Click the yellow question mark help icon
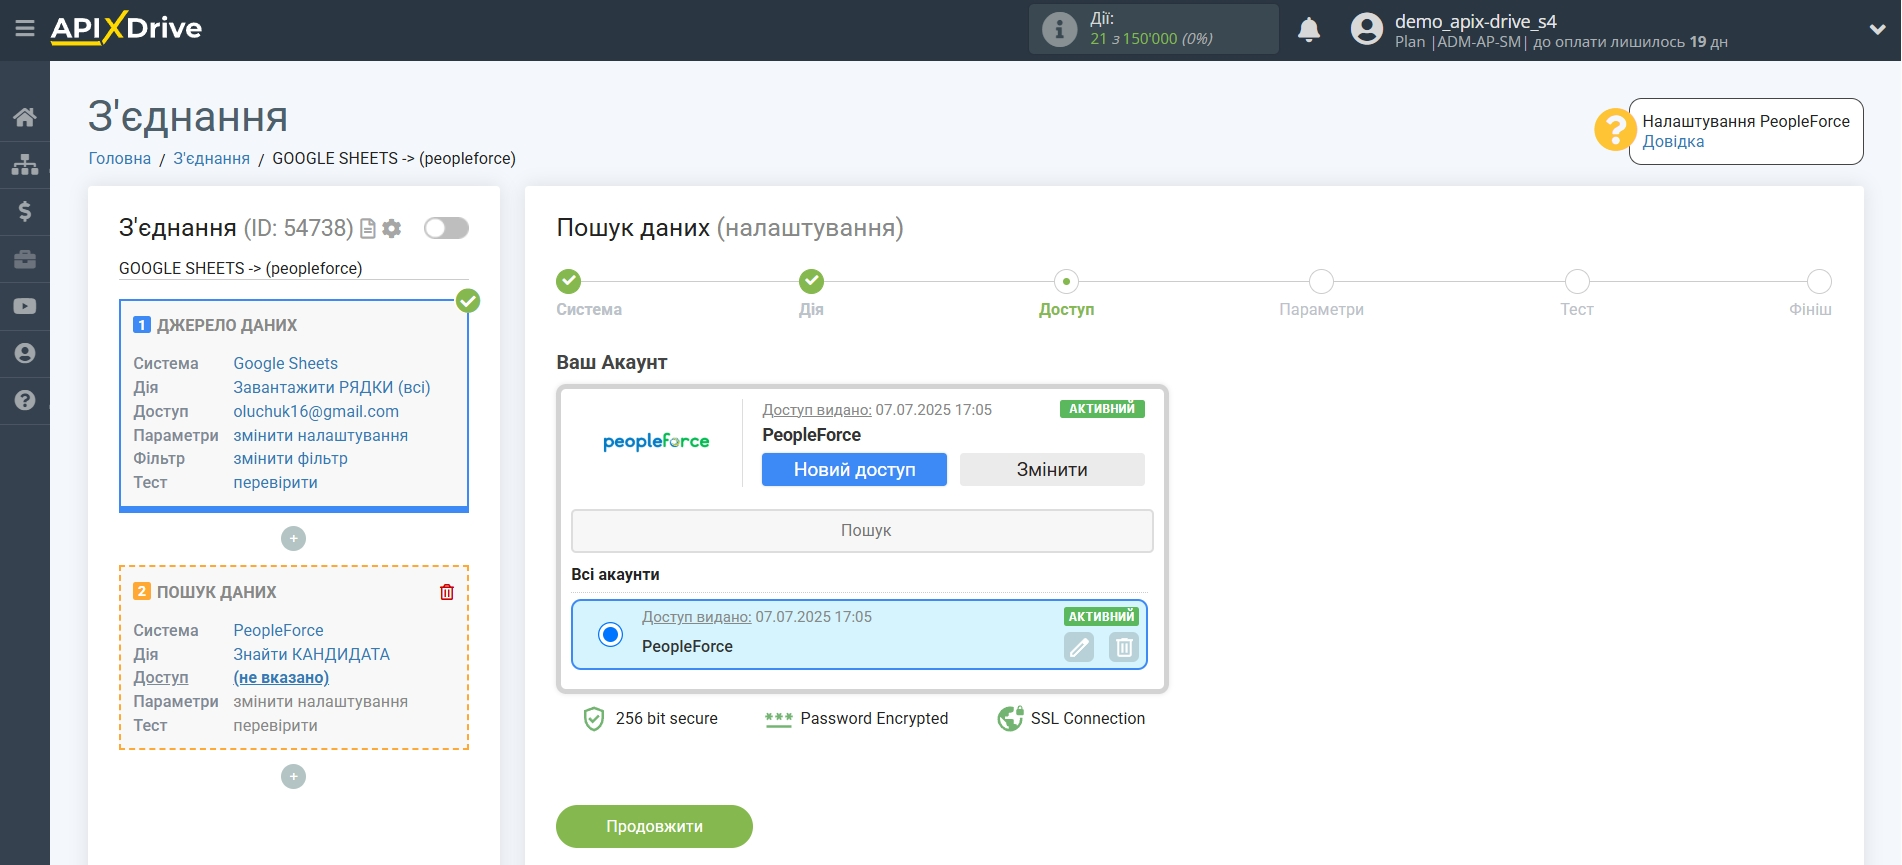Image resolution: width=1902 pixels, height=865 pixels. click(x=1614, y=130)
